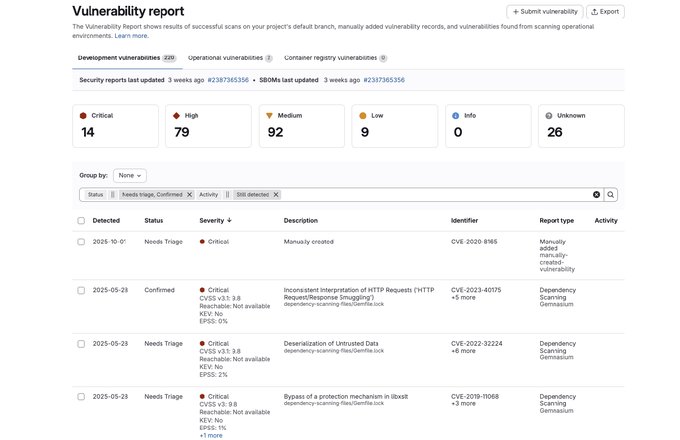Expand +6 more identifiers for CVE-2022-32224

coord(463,351)
